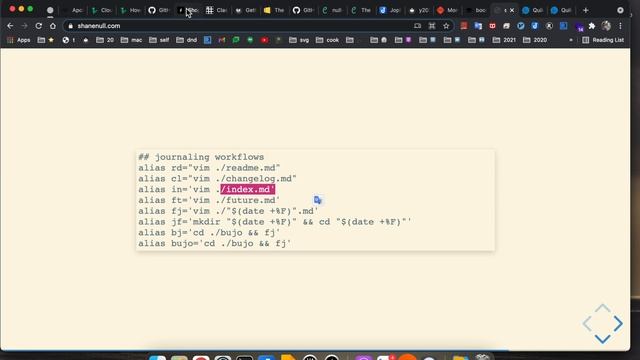Expand the dnd bookmarks folder
640x360 pixels.
(x=187, y=40)
